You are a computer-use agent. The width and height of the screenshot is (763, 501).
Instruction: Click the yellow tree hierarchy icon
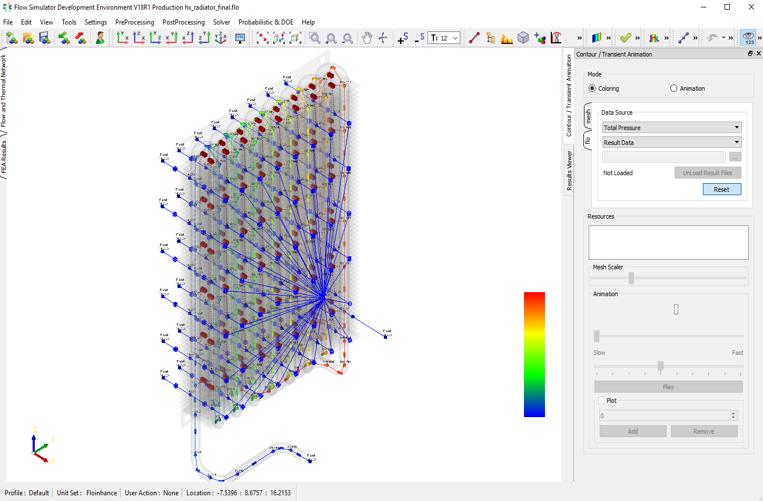[490, 38]
